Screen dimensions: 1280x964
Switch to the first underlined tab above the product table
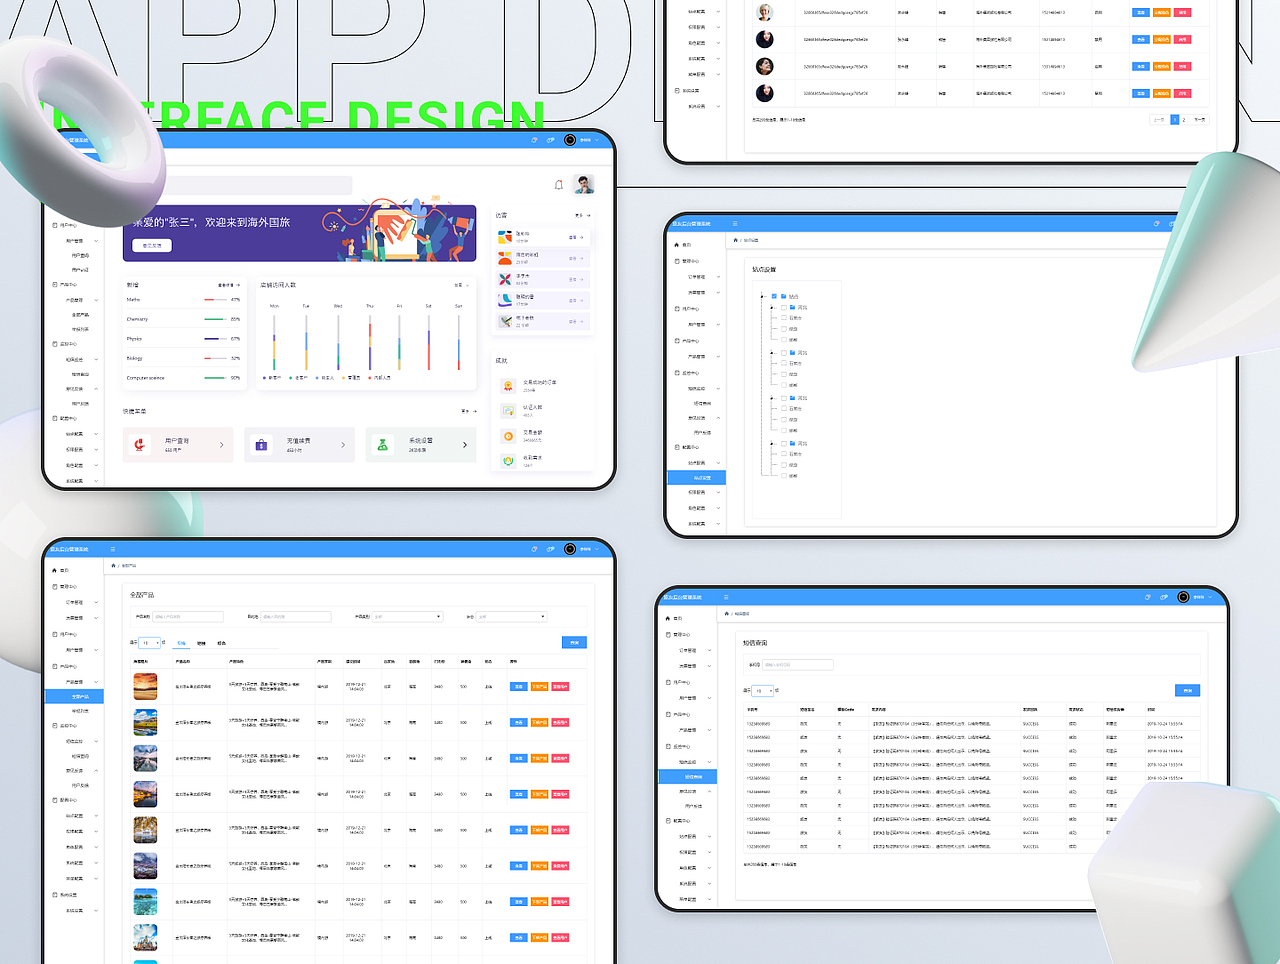[x=181, y=643]
